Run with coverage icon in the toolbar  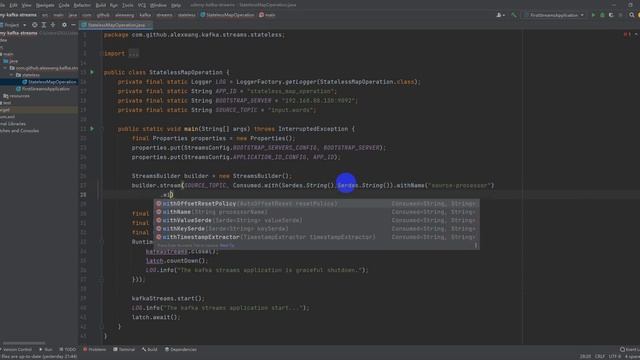point(611,15)
